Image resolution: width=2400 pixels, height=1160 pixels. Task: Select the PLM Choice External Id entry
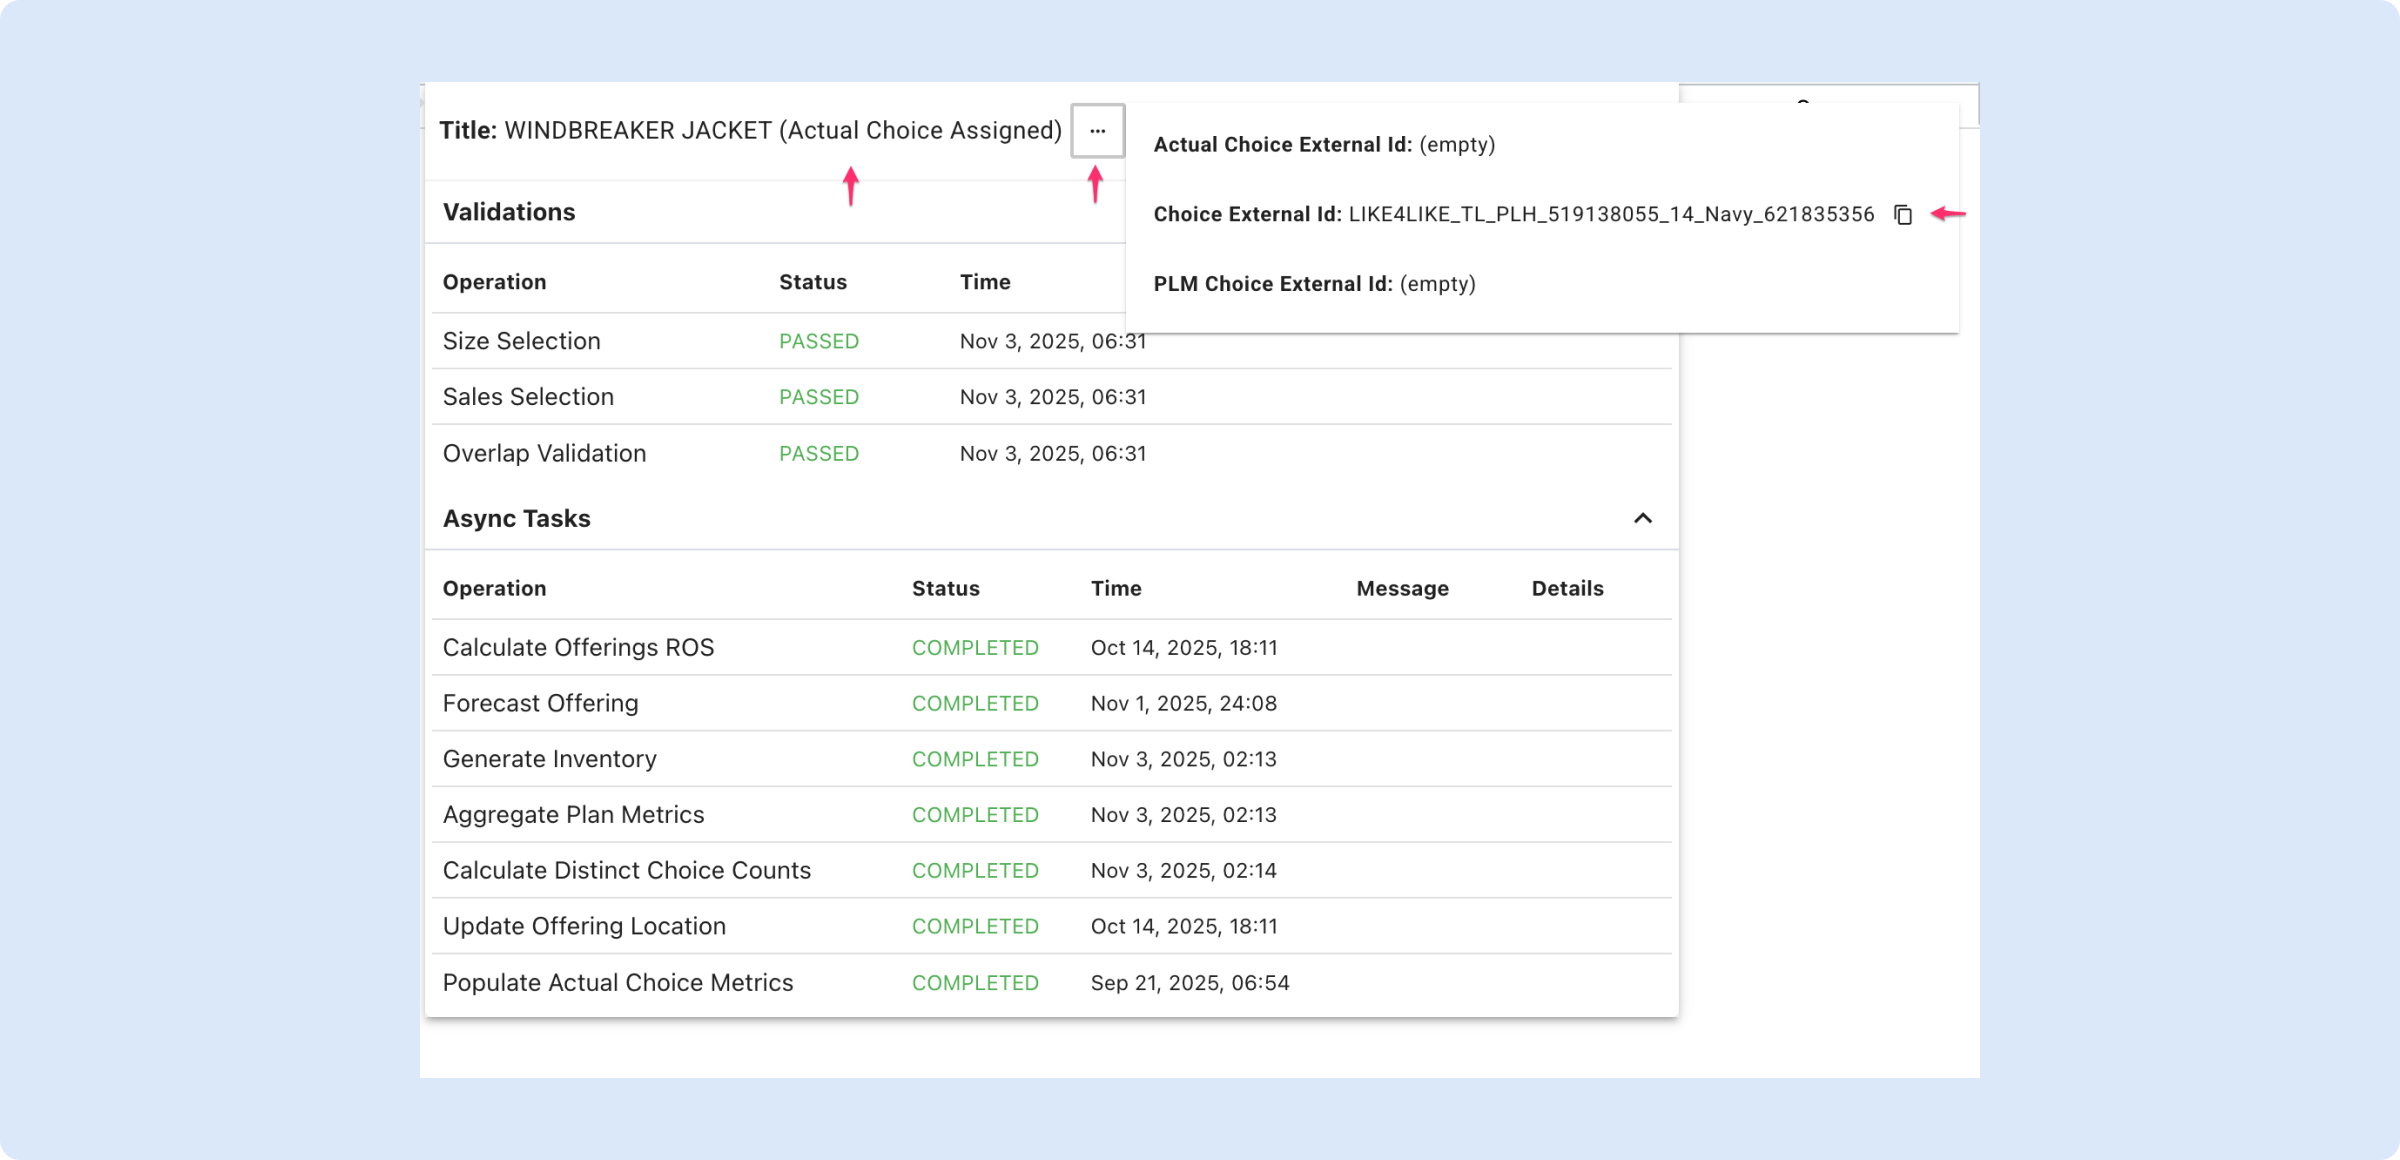(1313, 284)
